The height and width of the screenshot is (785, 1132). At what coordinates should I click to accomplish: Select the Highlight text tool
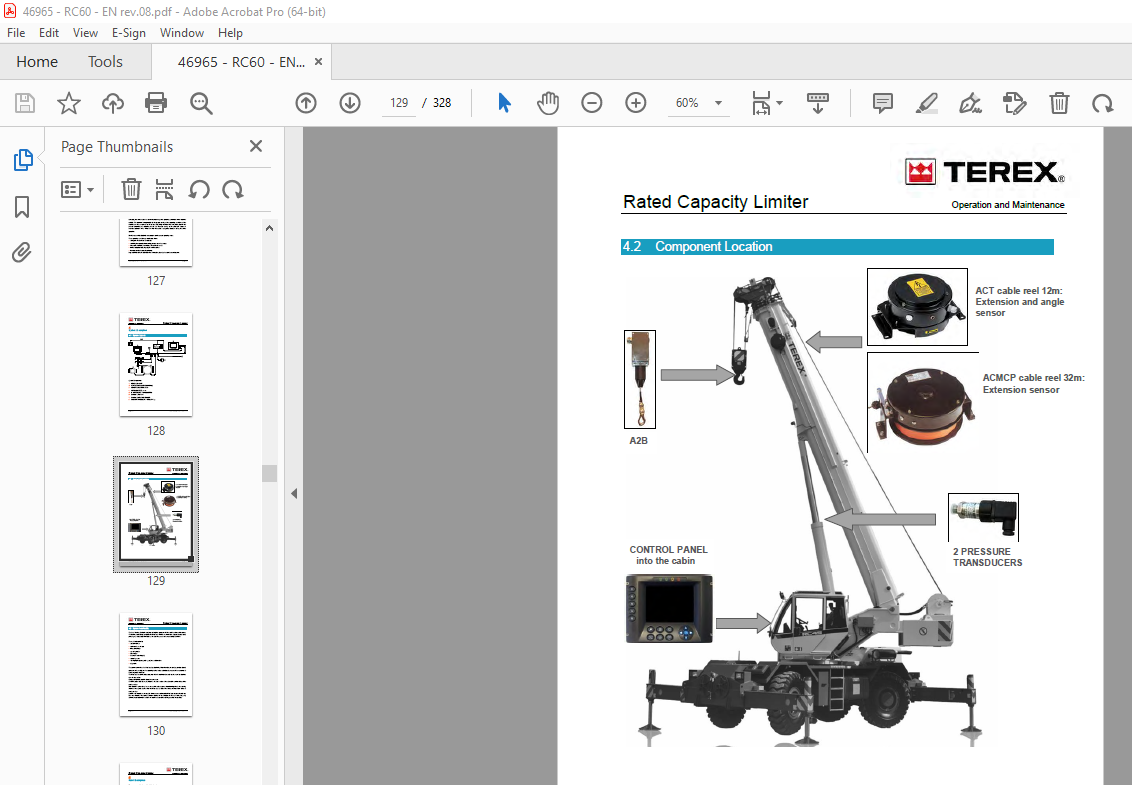(x=926, y=103)
